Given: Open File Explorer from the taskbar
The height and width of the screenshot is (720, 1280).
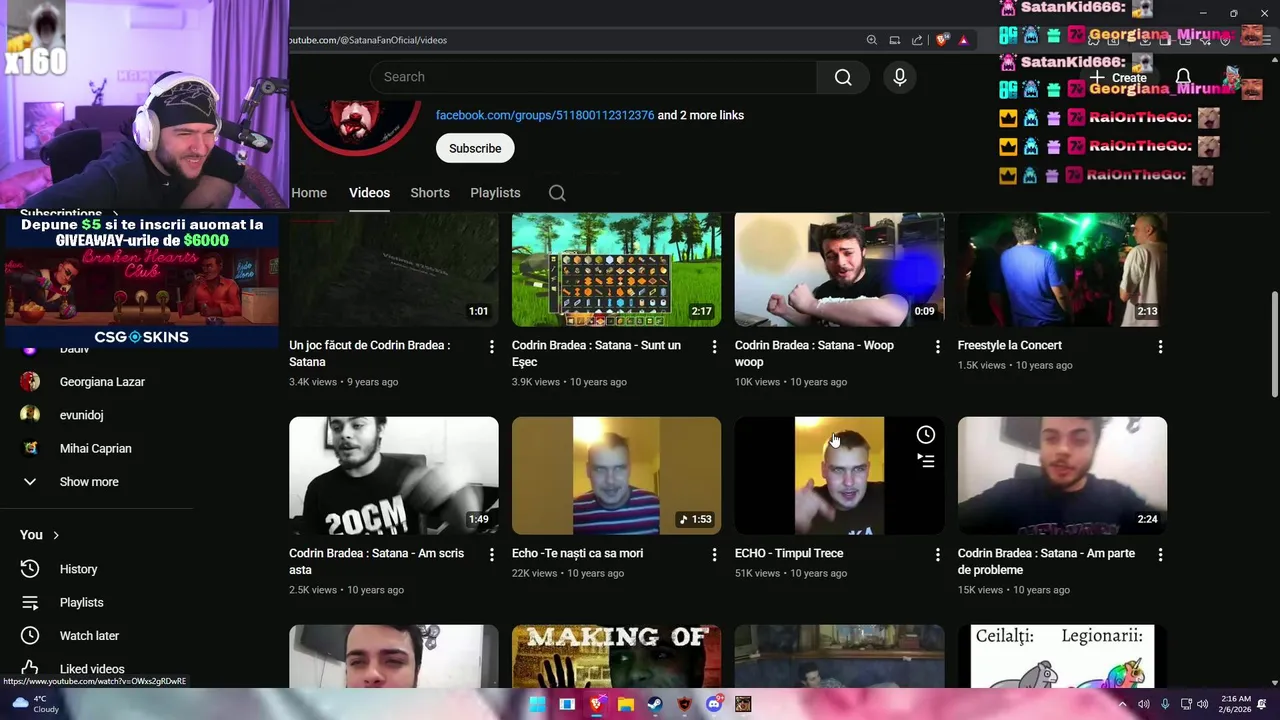Looking at the screenshot, I should click(626, 704).
